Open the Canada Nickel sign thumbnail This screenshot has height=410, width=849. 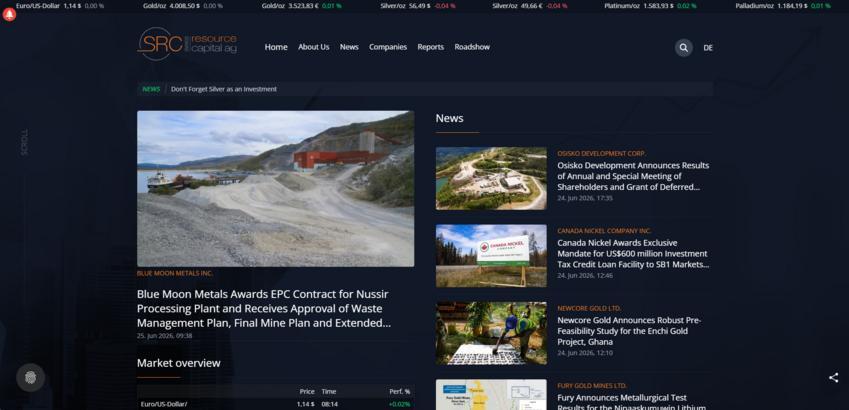click(x=491, y=256)
